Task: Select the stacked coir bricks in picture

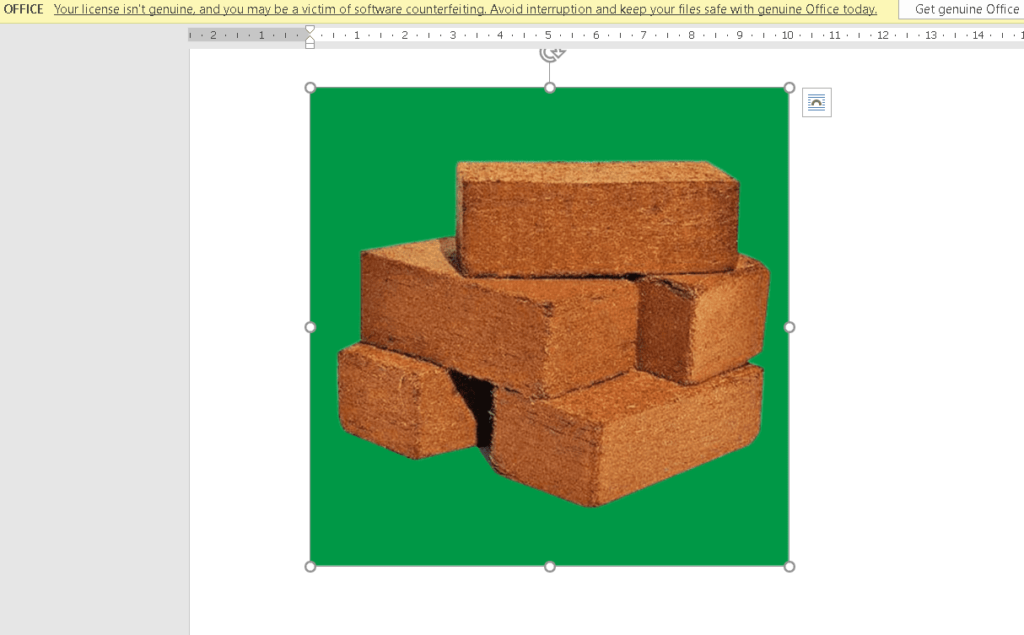Action: pyautogui.click(x=550, y=320)
